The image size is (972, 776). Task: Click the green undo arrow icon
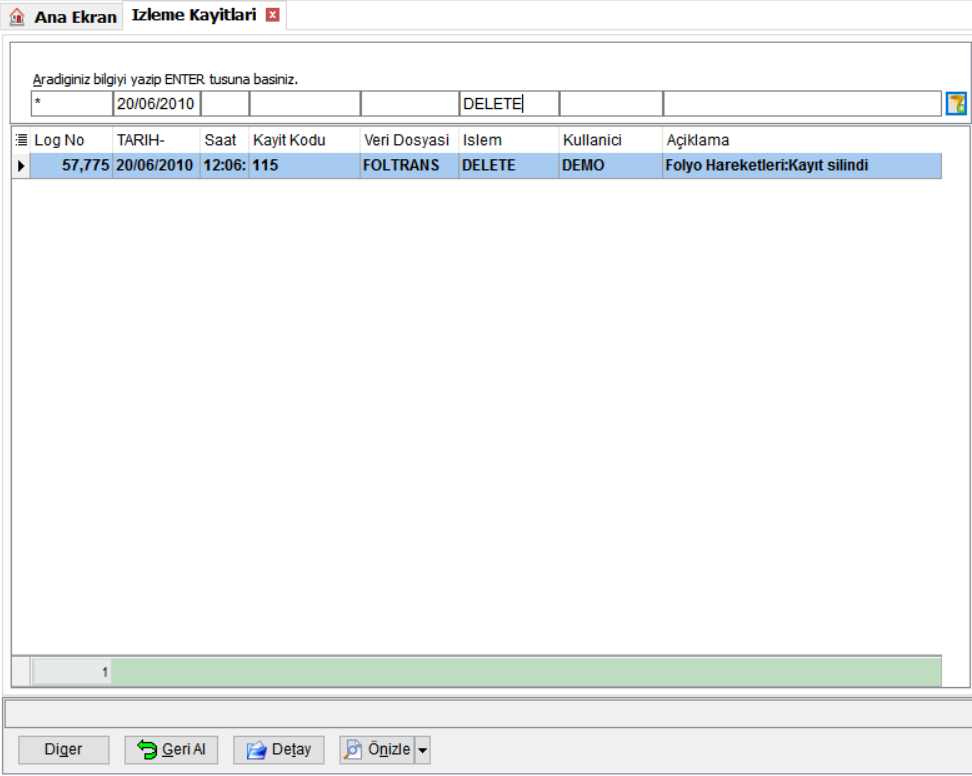click(x=147, y=749)
